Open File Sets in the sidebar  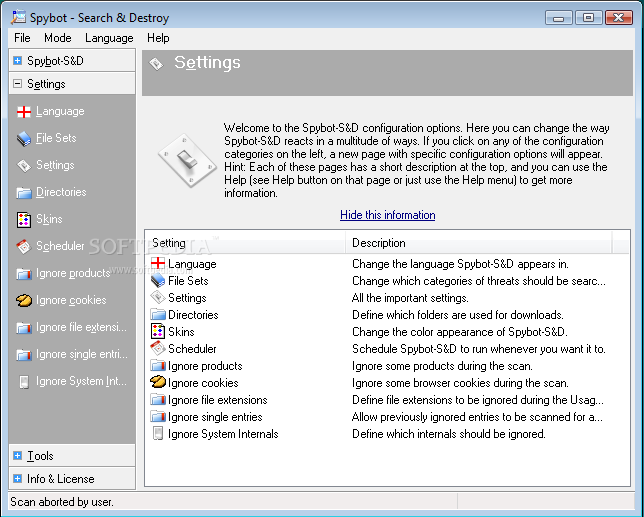(x=56, y=138)
